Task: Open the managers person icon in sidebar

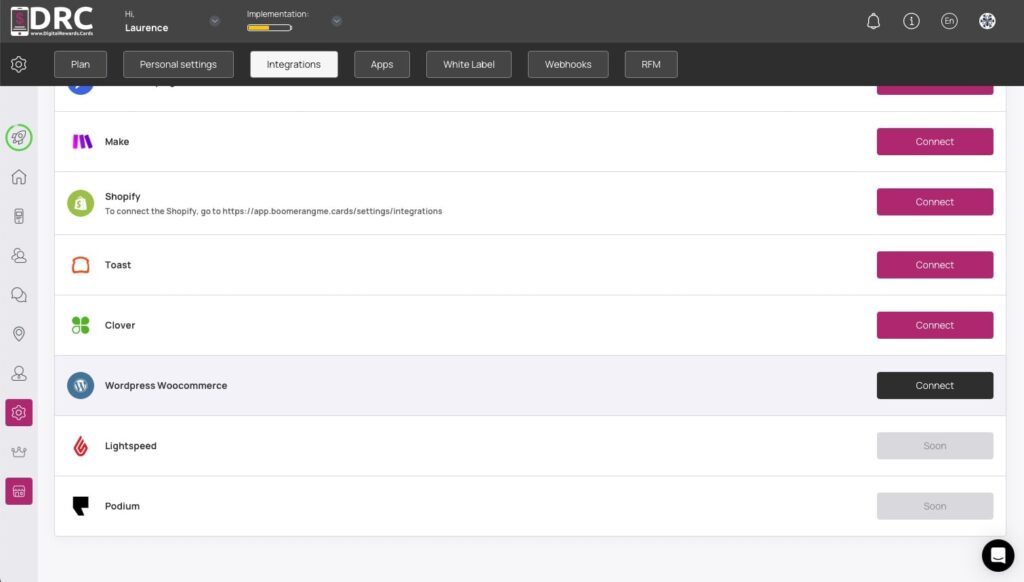Action: pyautogui.click(x=19, y=373)
